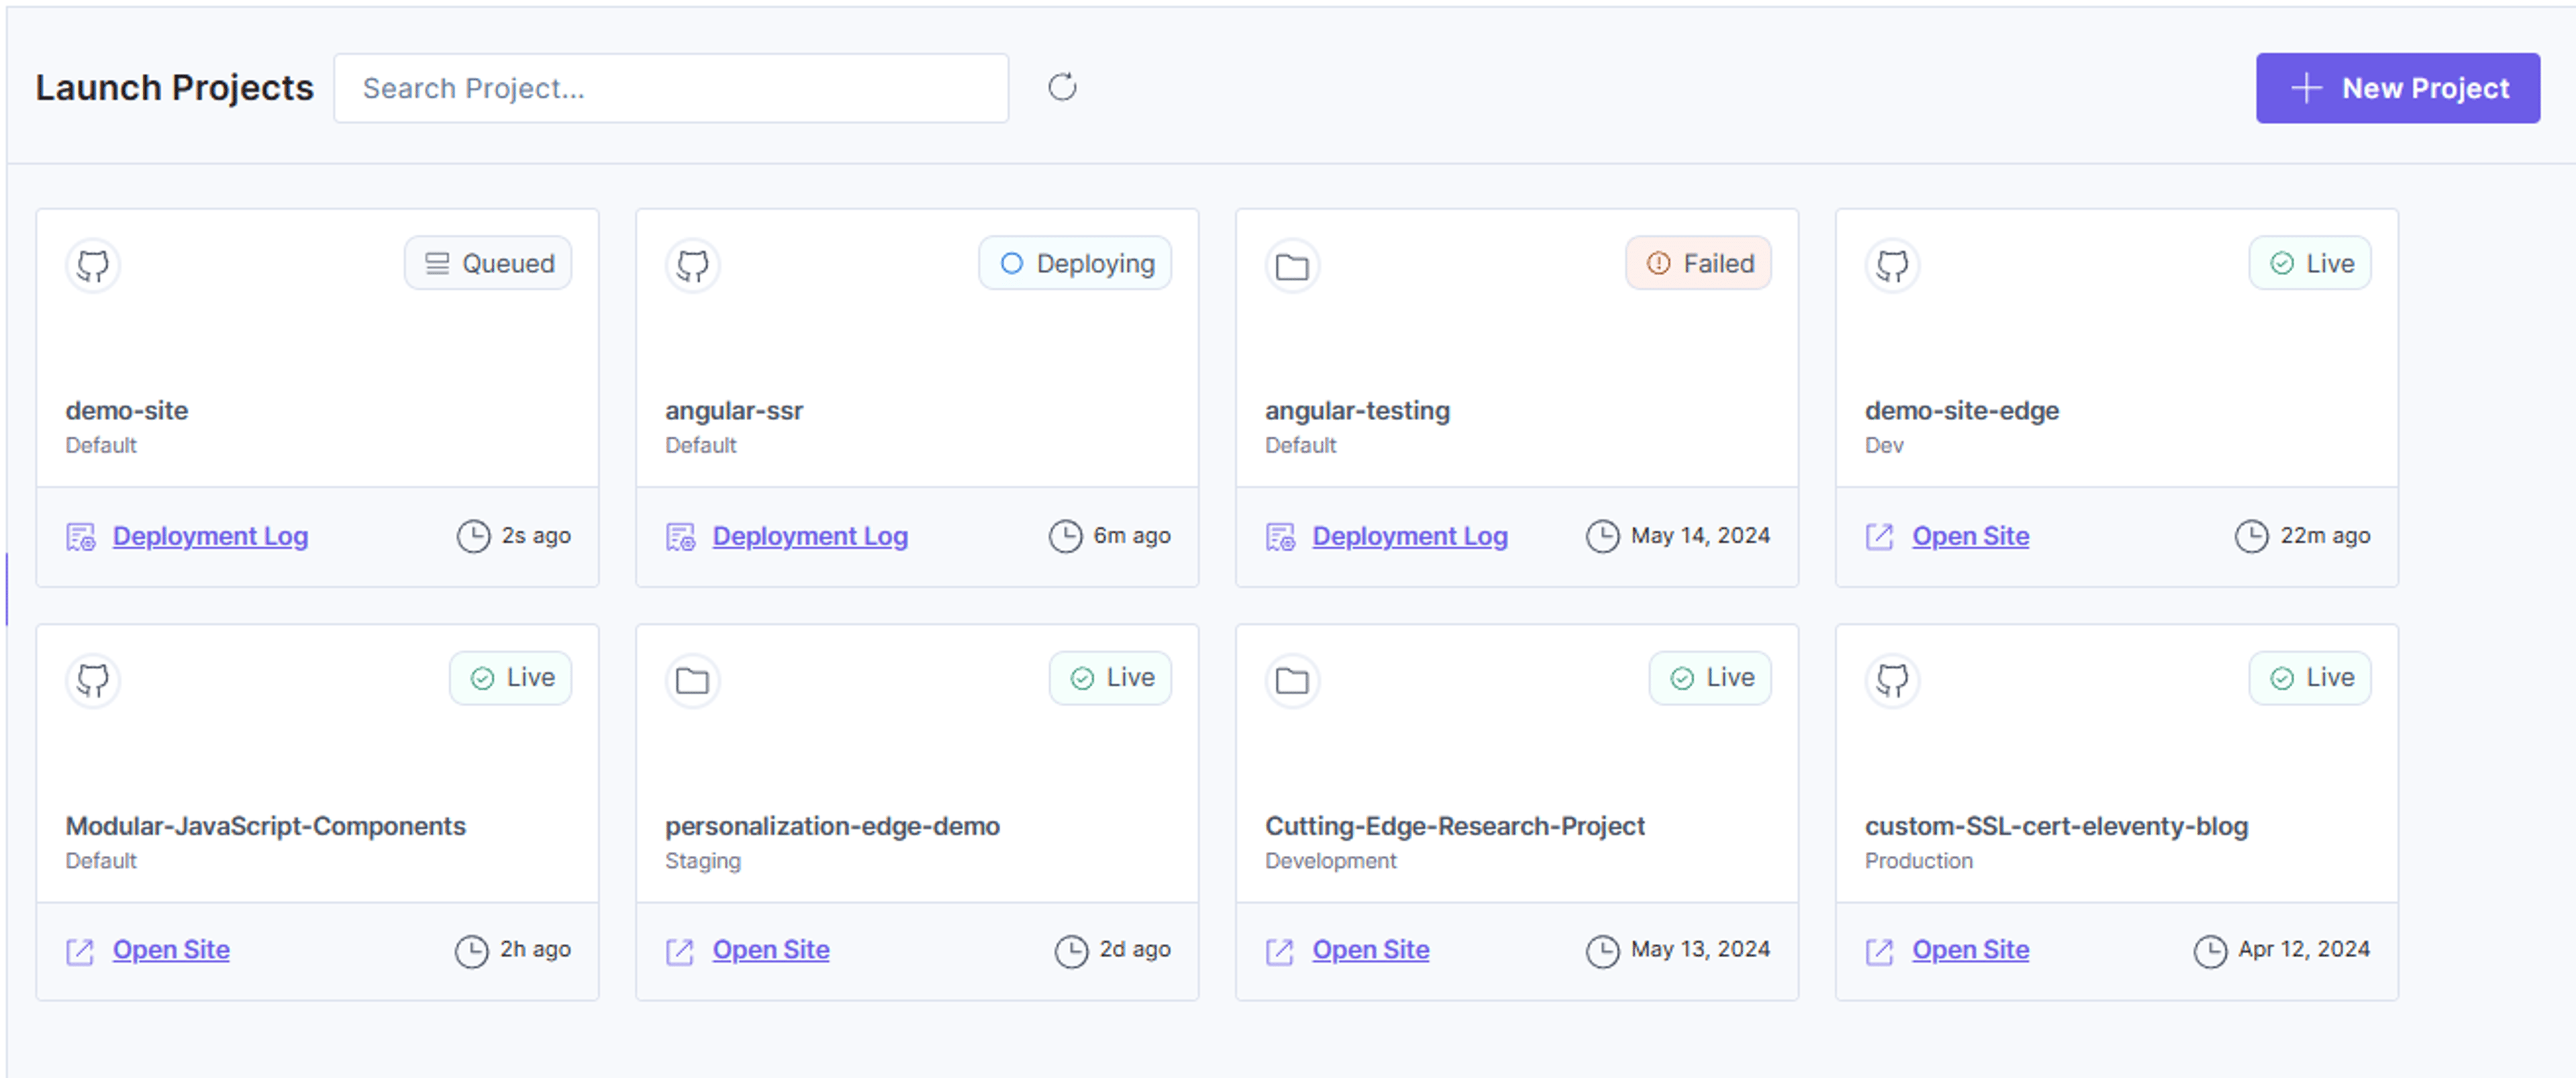Click the Apr 12, 2024 timestamp
The height and width of the screenshot is (1078, 2576).
coord(2304,949)
